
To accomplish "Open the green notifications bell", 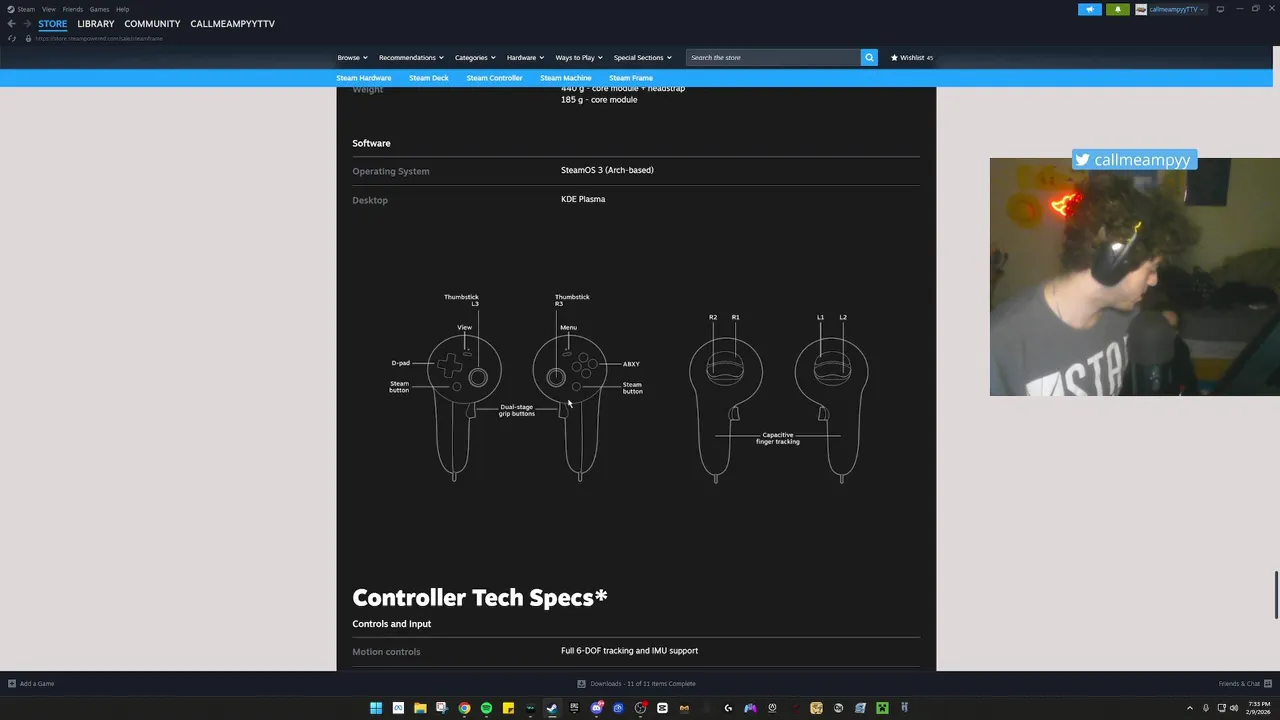I will (1118, 9).
